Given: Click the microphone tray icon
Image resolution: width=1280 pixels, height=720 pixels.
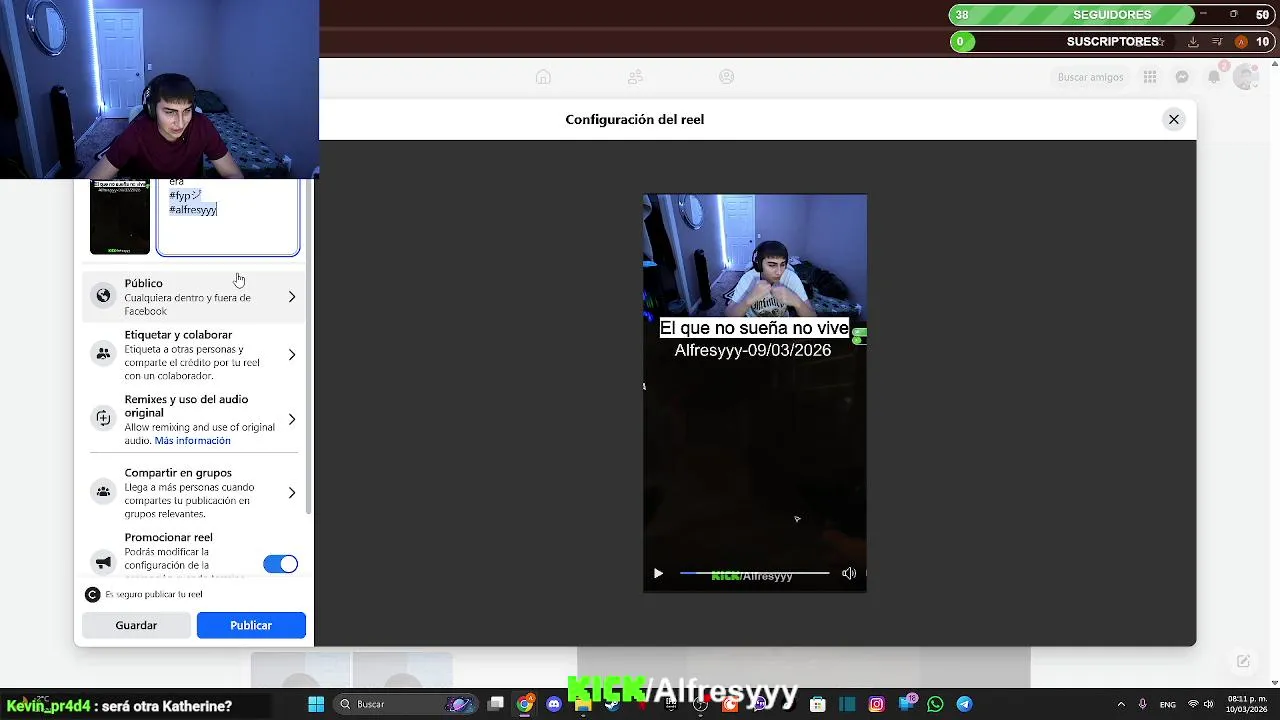Looking at the screenshot, I should pos(1143,704).
